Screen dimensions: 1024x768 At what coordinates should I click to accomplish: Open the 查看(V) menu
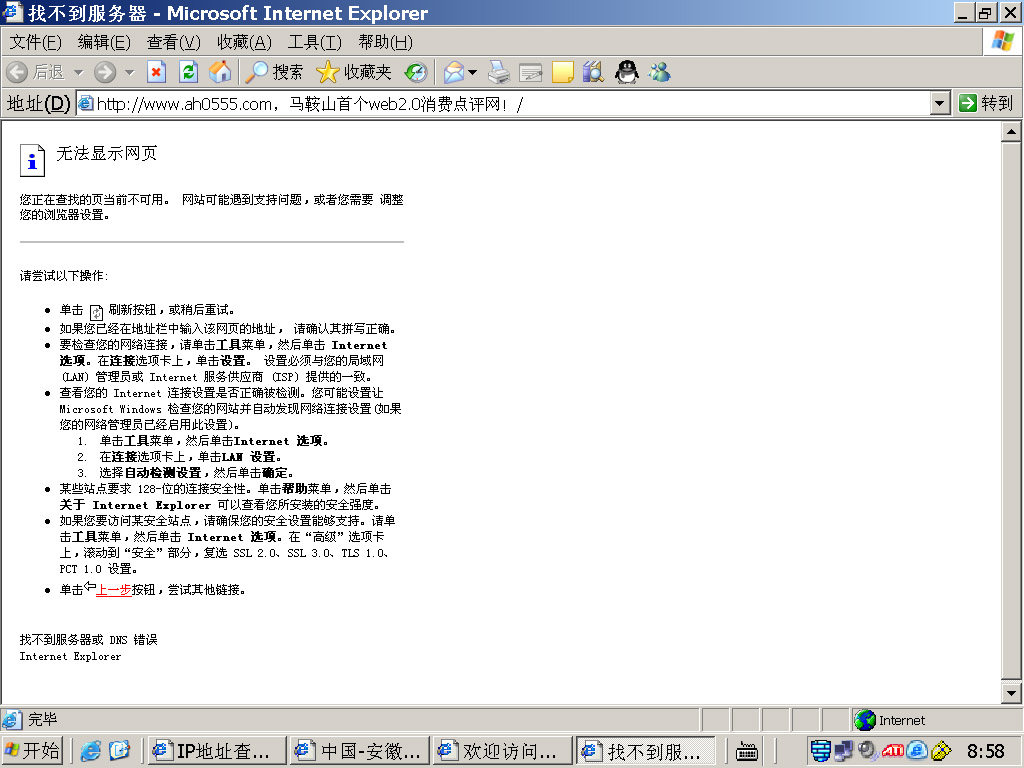tap(174, 42)
